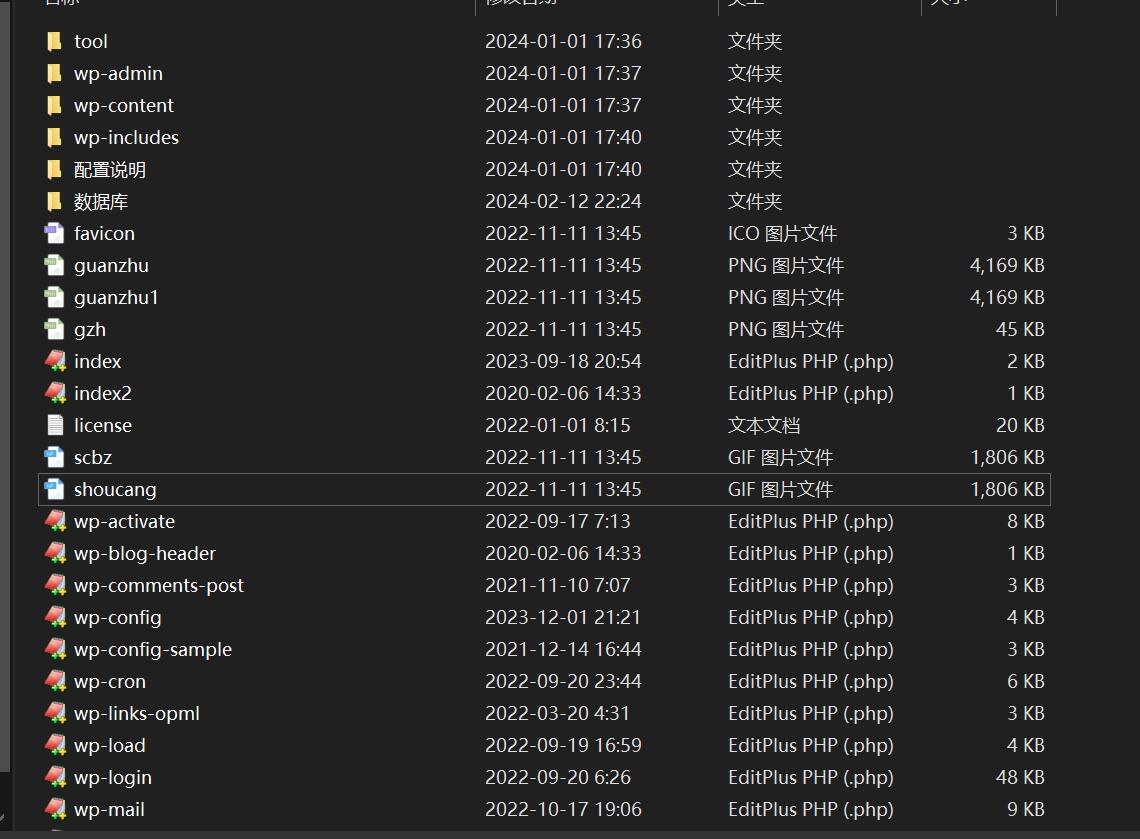Click the index2 PHP file icon
The height and width of the screenshot is (839, 1140).
(54, 393)
